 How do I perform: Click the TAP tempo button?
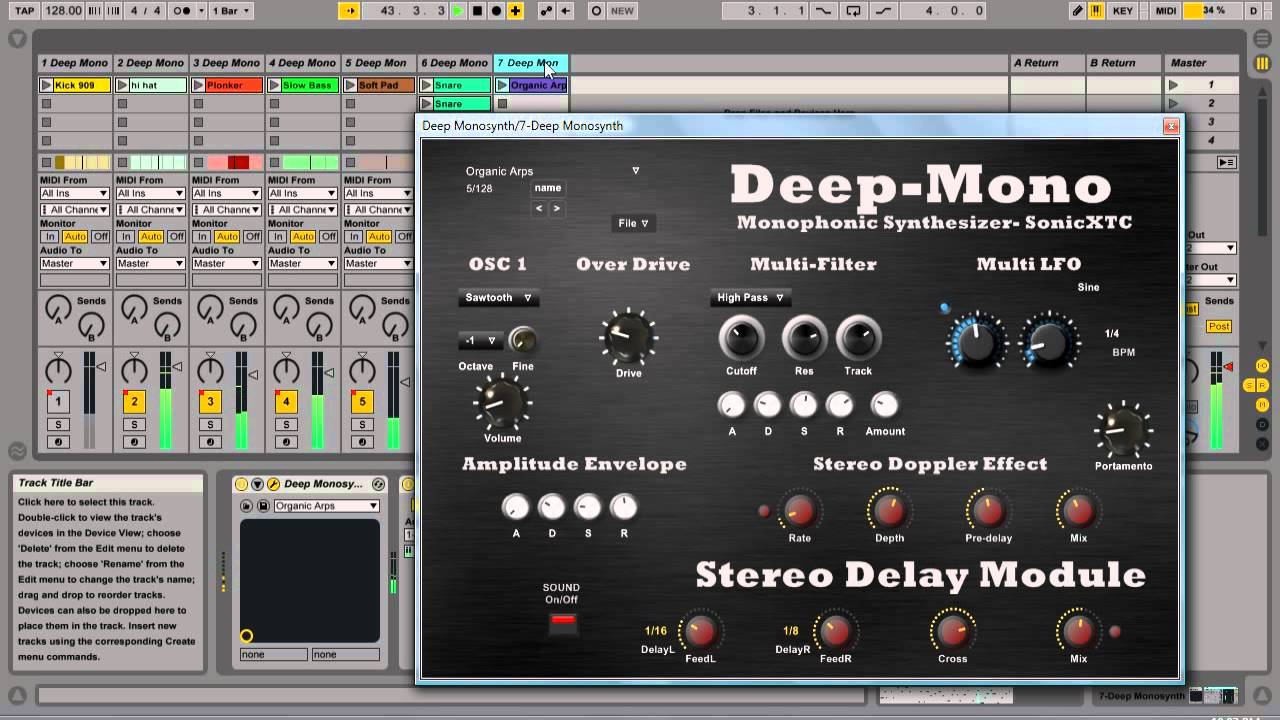coord(24,11)
